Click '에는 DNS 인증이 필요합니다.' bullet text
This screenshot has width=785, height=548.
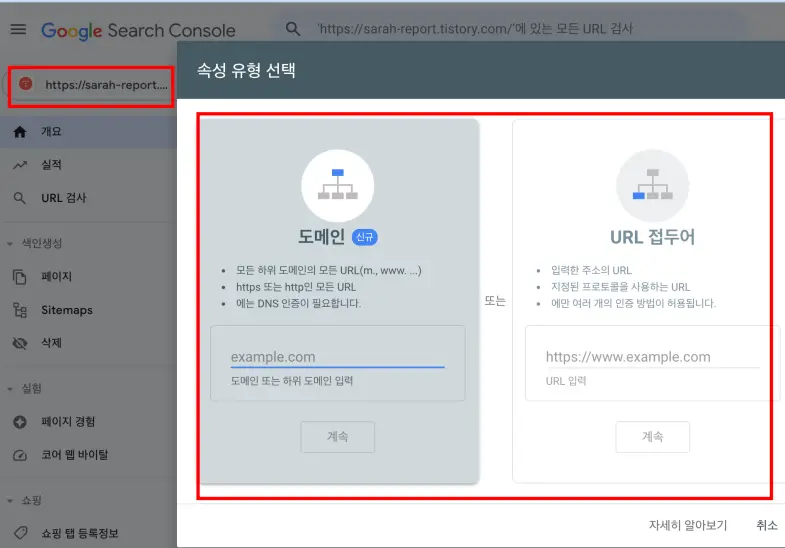coord(298,303)
